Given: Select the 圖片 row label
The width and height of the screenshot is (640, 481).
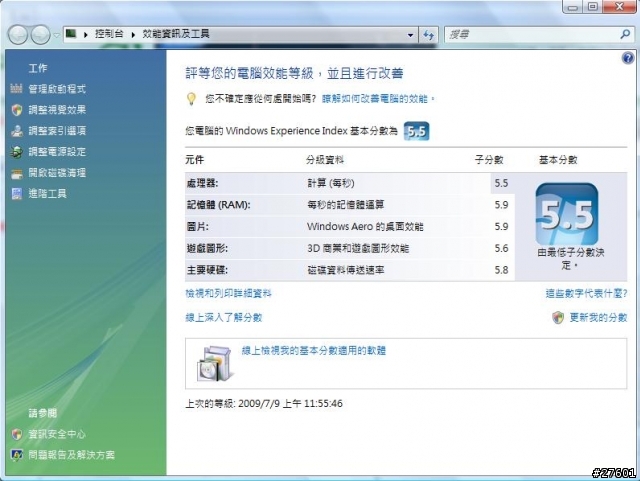Looking at the screenshot, I should click(x=198, y=227).
